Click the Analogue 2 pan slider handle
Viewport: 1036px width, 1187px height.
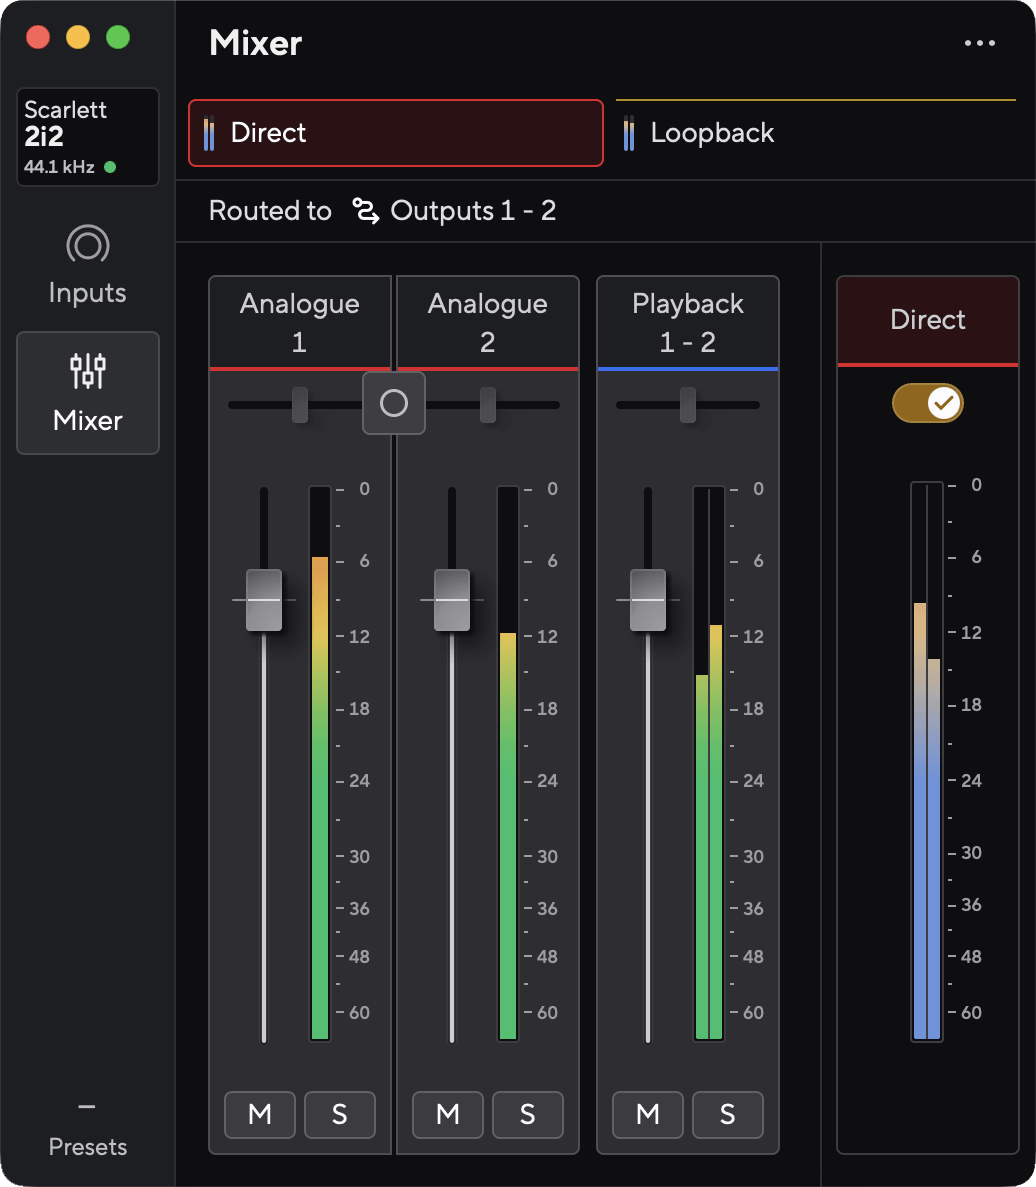click(x=488, y=405)
